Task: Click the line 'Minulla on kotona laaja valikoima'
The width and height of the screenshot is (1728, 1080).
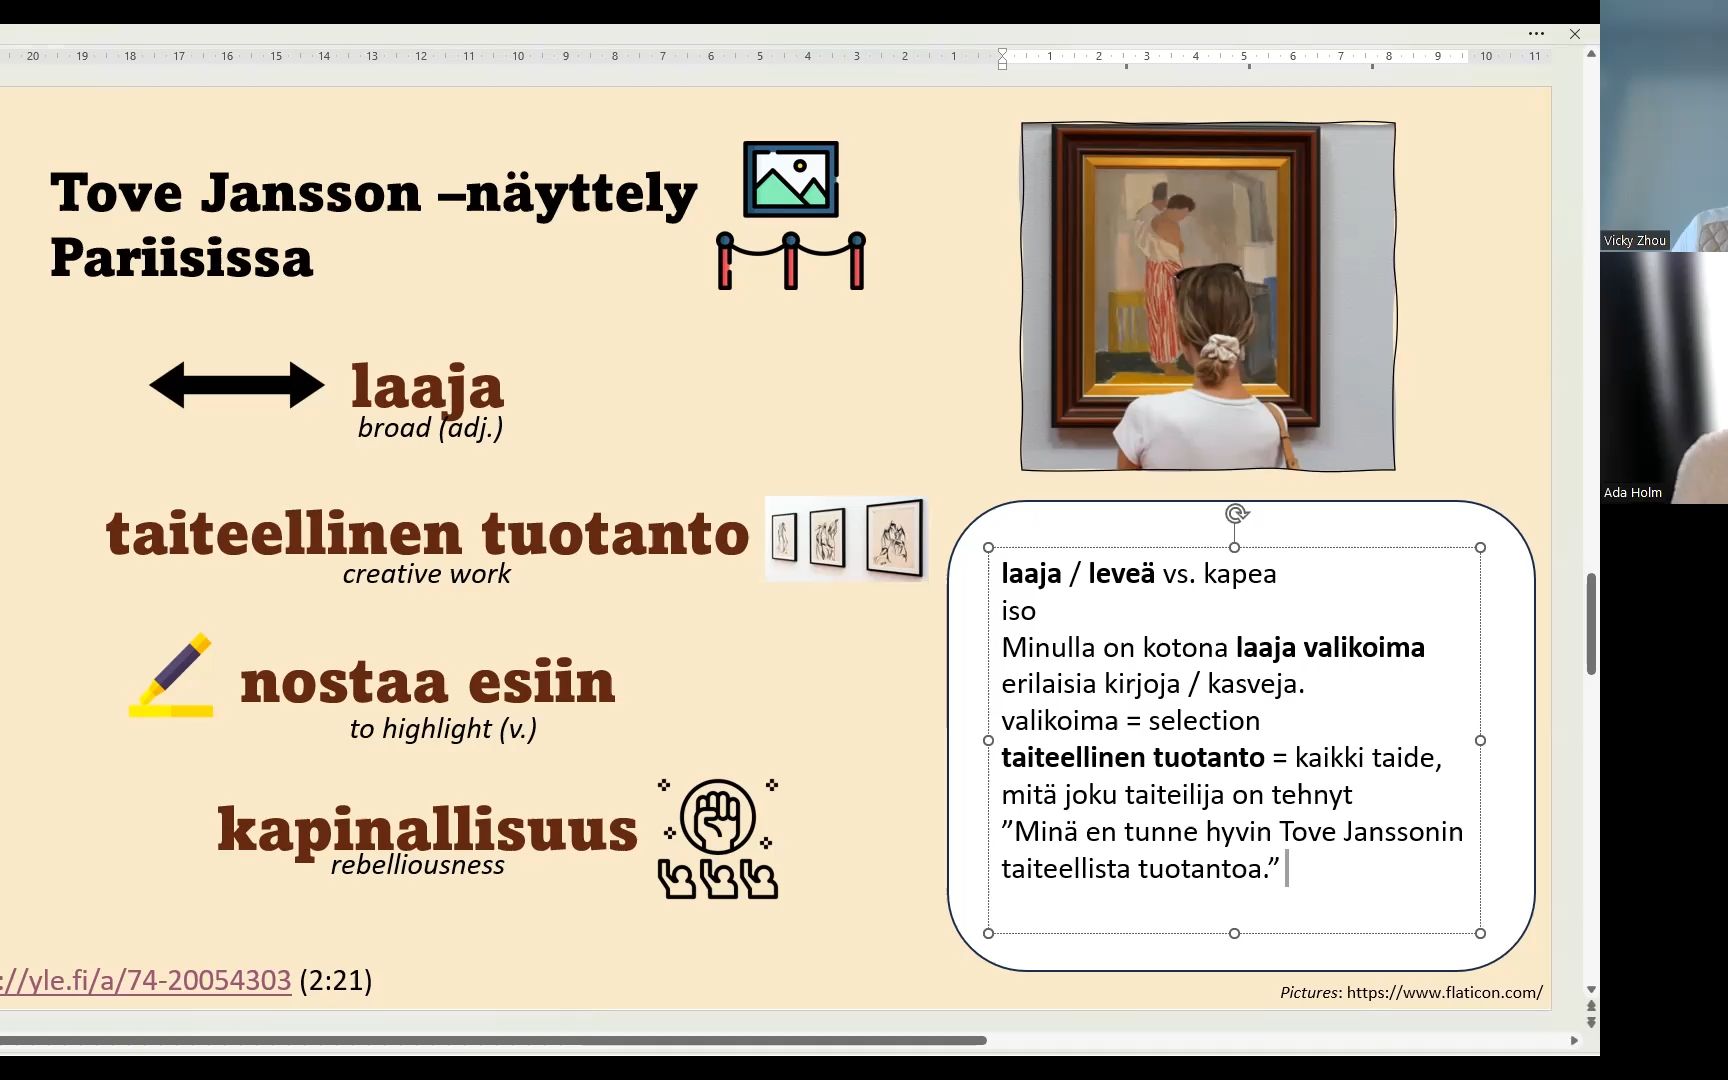Action: point(1213,647)
